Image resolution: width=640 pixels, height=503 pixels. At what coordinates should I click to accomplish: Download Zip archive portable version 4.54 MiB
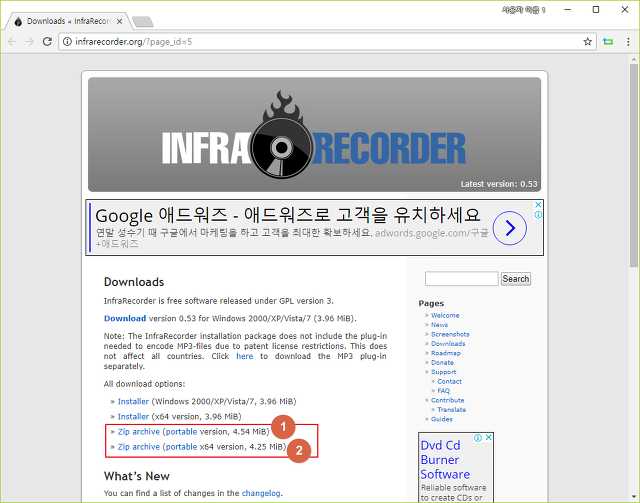139,432
